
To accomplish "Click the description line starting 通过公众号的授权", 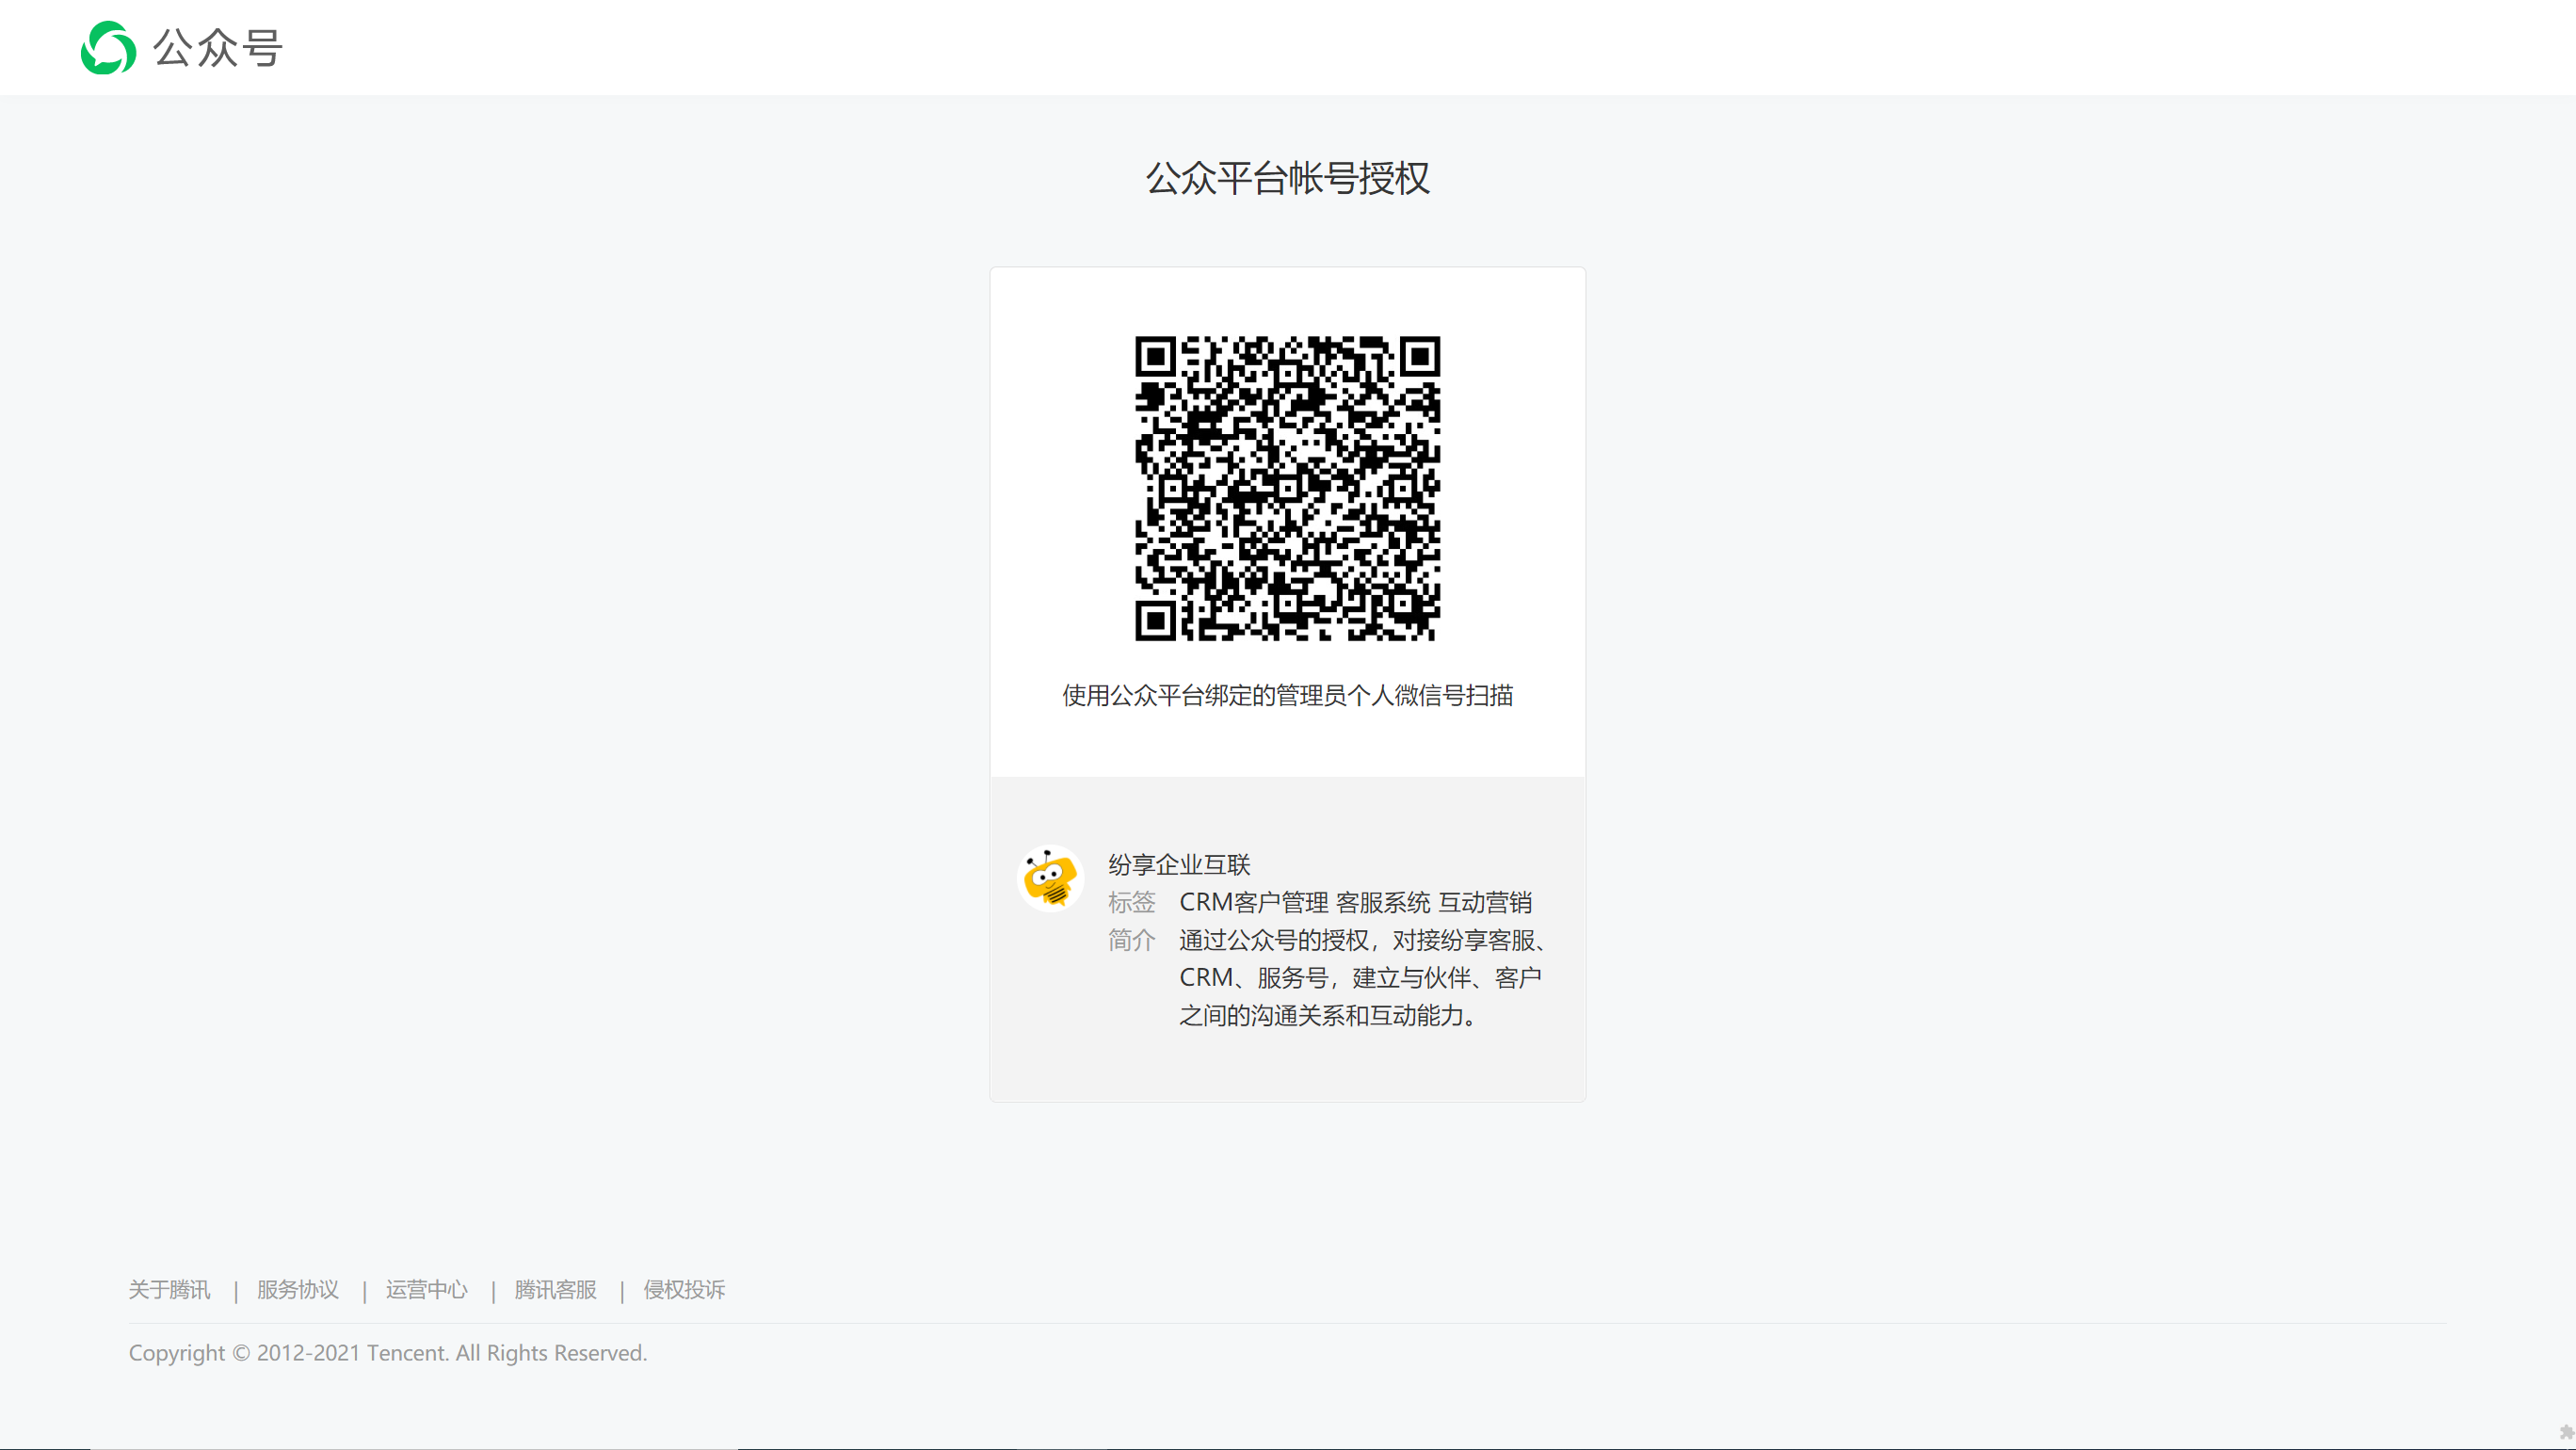I will pos(1363,940).
